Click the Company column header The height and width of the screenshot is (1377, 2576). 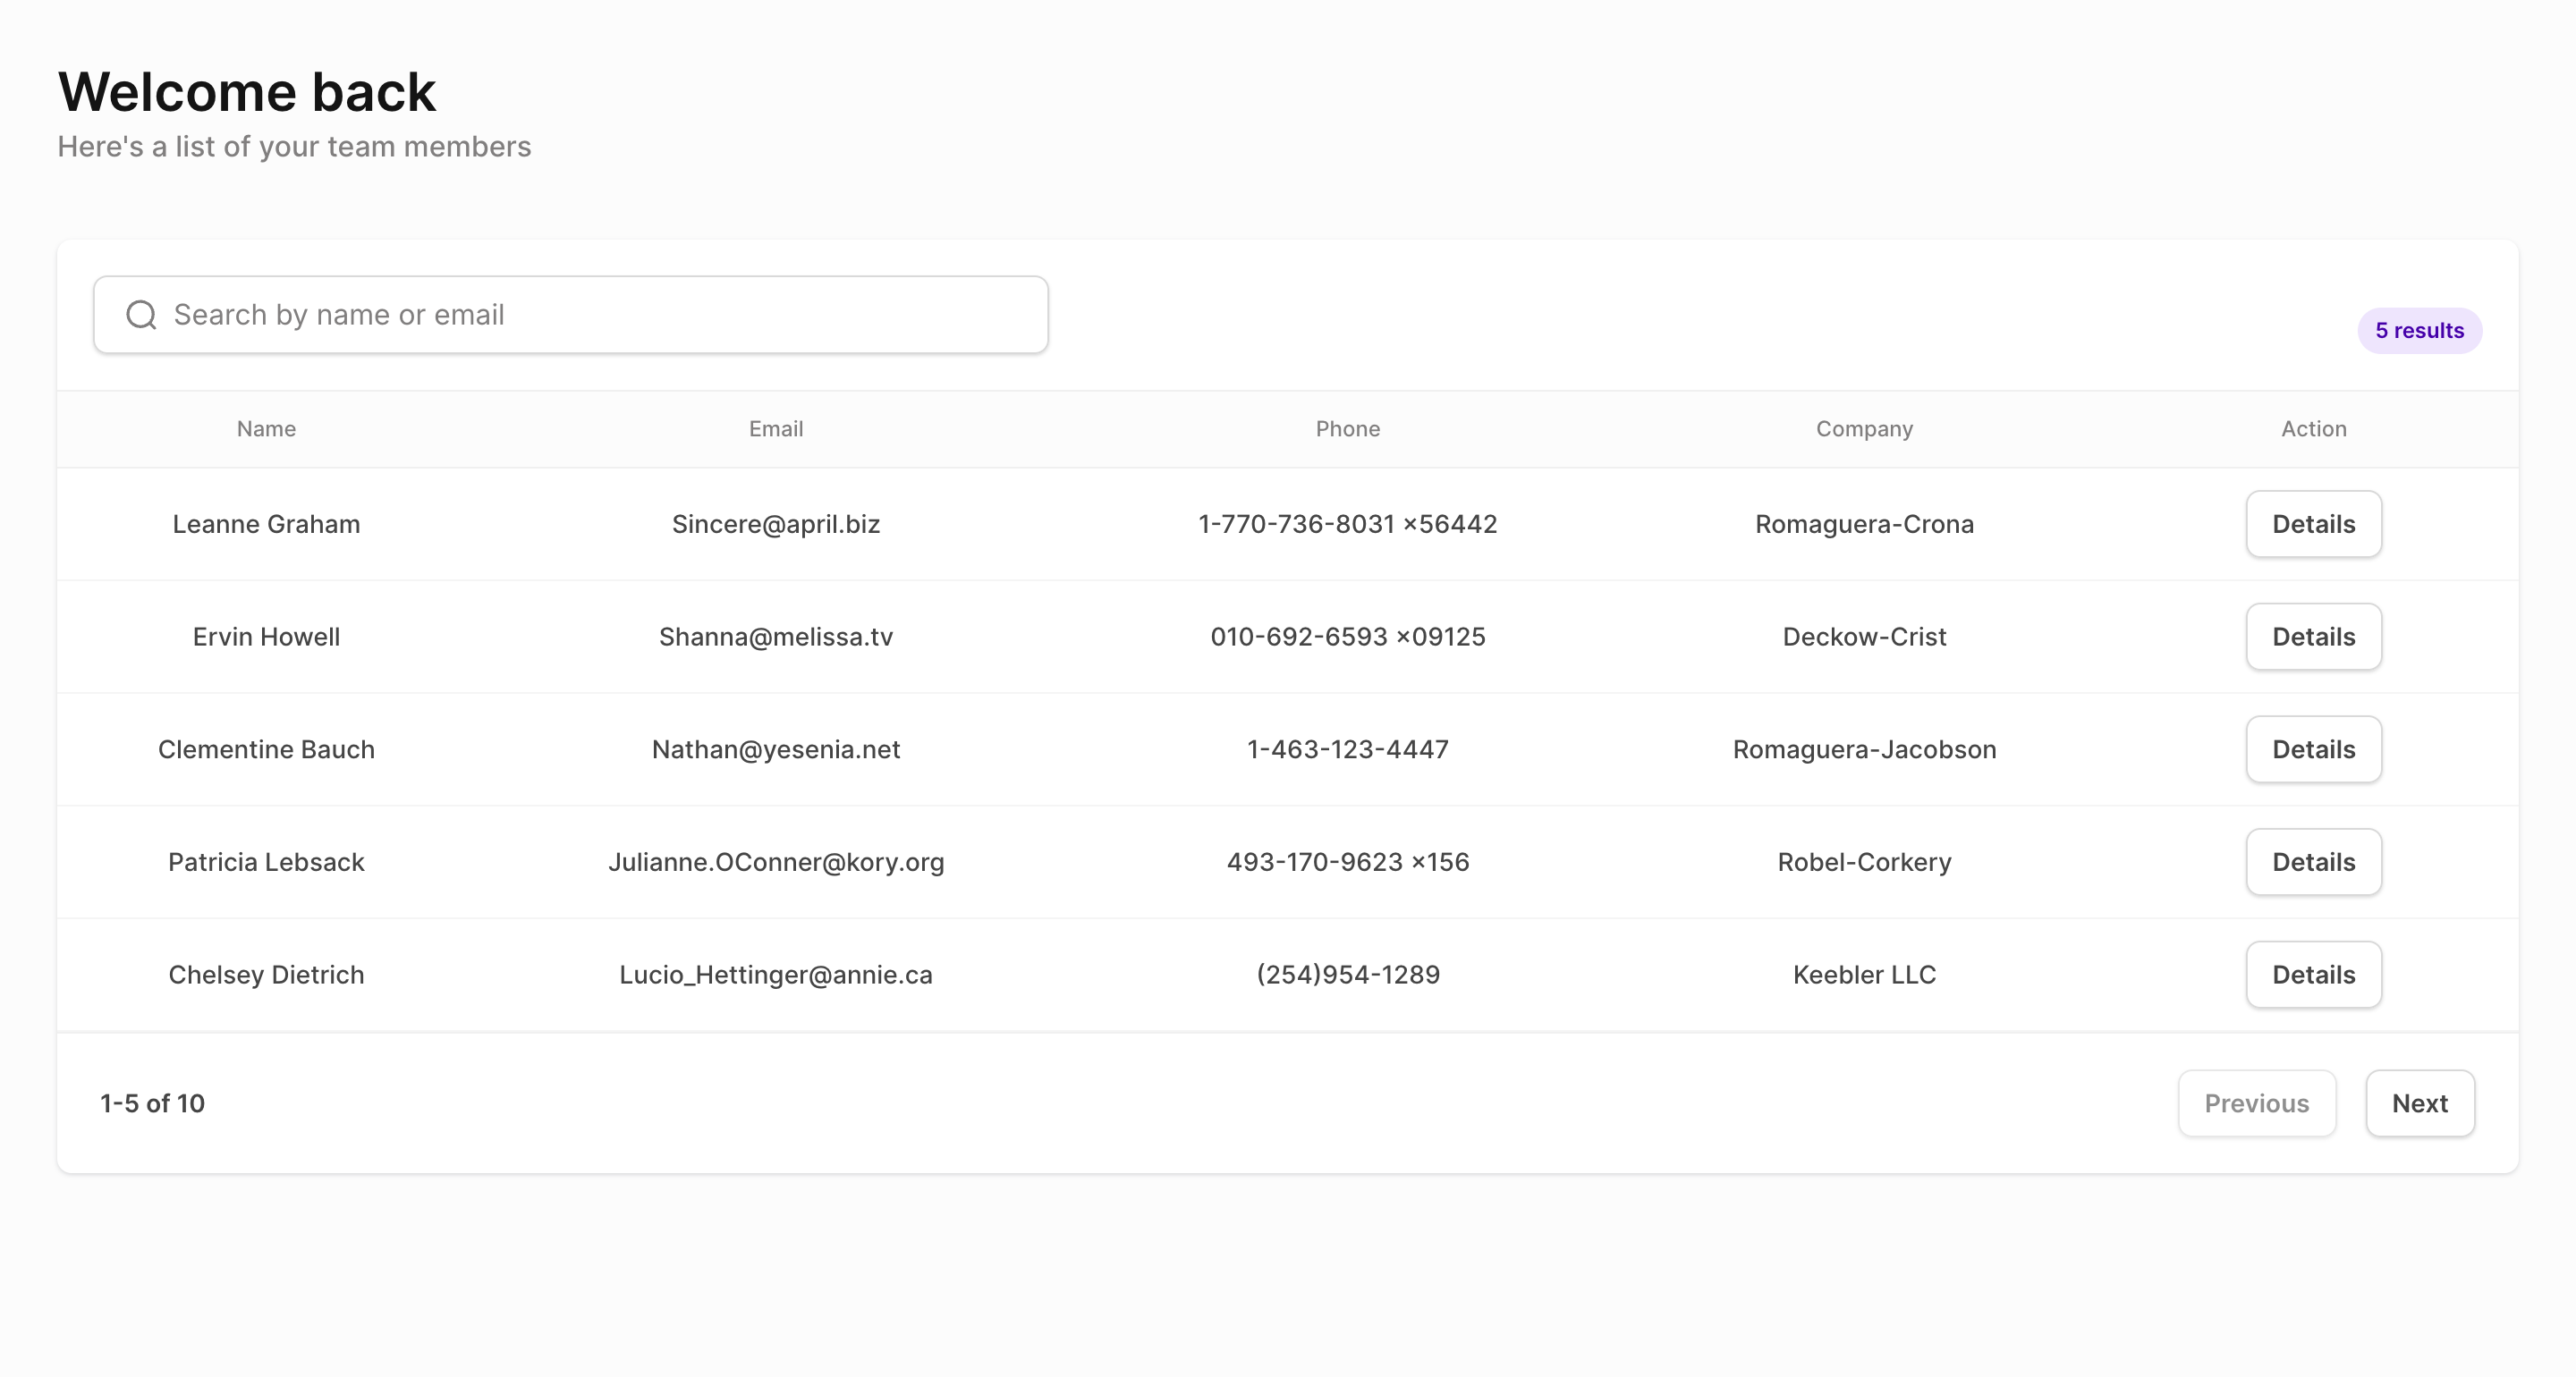[1864, 429]
